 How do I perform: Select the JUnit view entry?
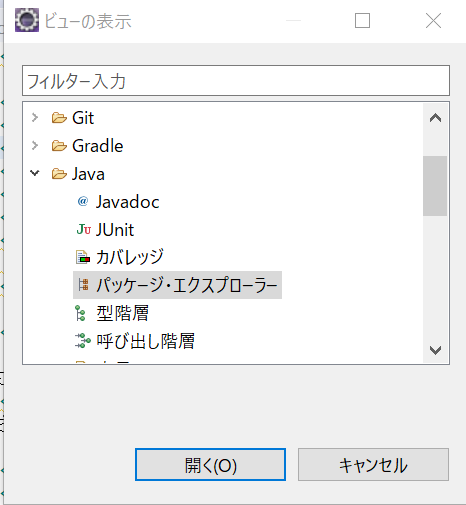tap(115, 230)
